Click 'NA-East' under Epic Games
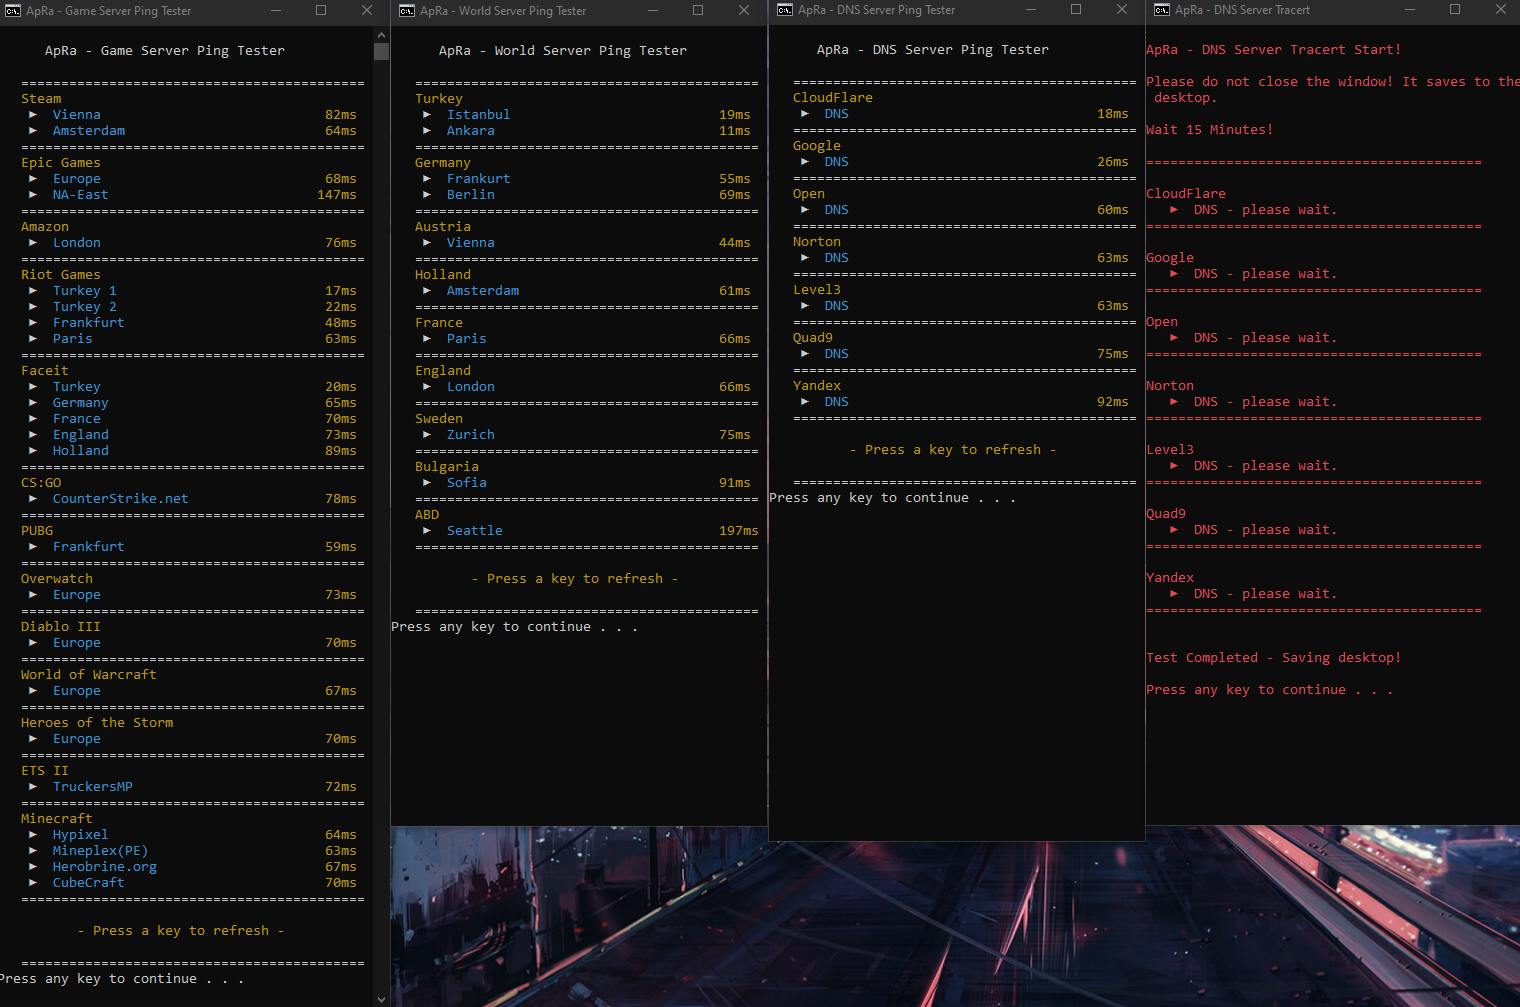Image resolution: width=1520 pixels, height=1007 pixels. tap(81, 195)
